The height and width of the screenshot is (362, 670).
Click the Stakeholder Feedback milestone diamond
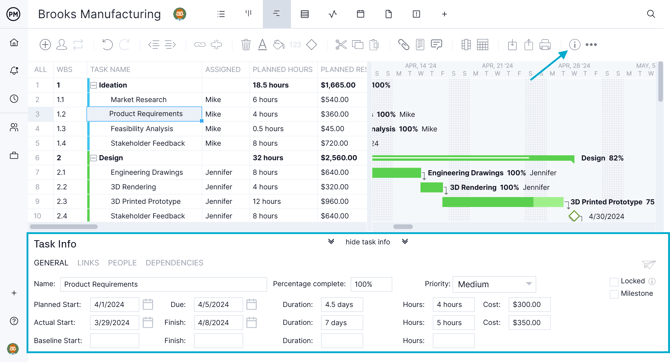pyautogui.click(x=574, y=216)
